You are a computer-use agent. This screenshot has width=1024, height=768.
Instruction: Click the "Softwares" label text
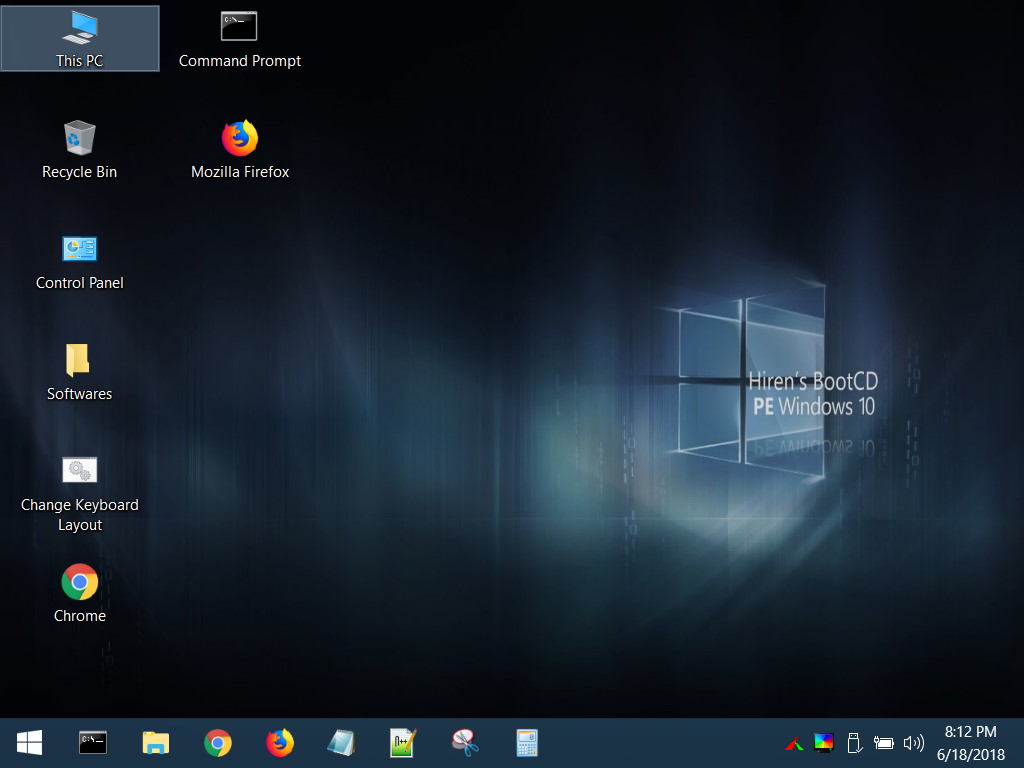click(80, 394)
